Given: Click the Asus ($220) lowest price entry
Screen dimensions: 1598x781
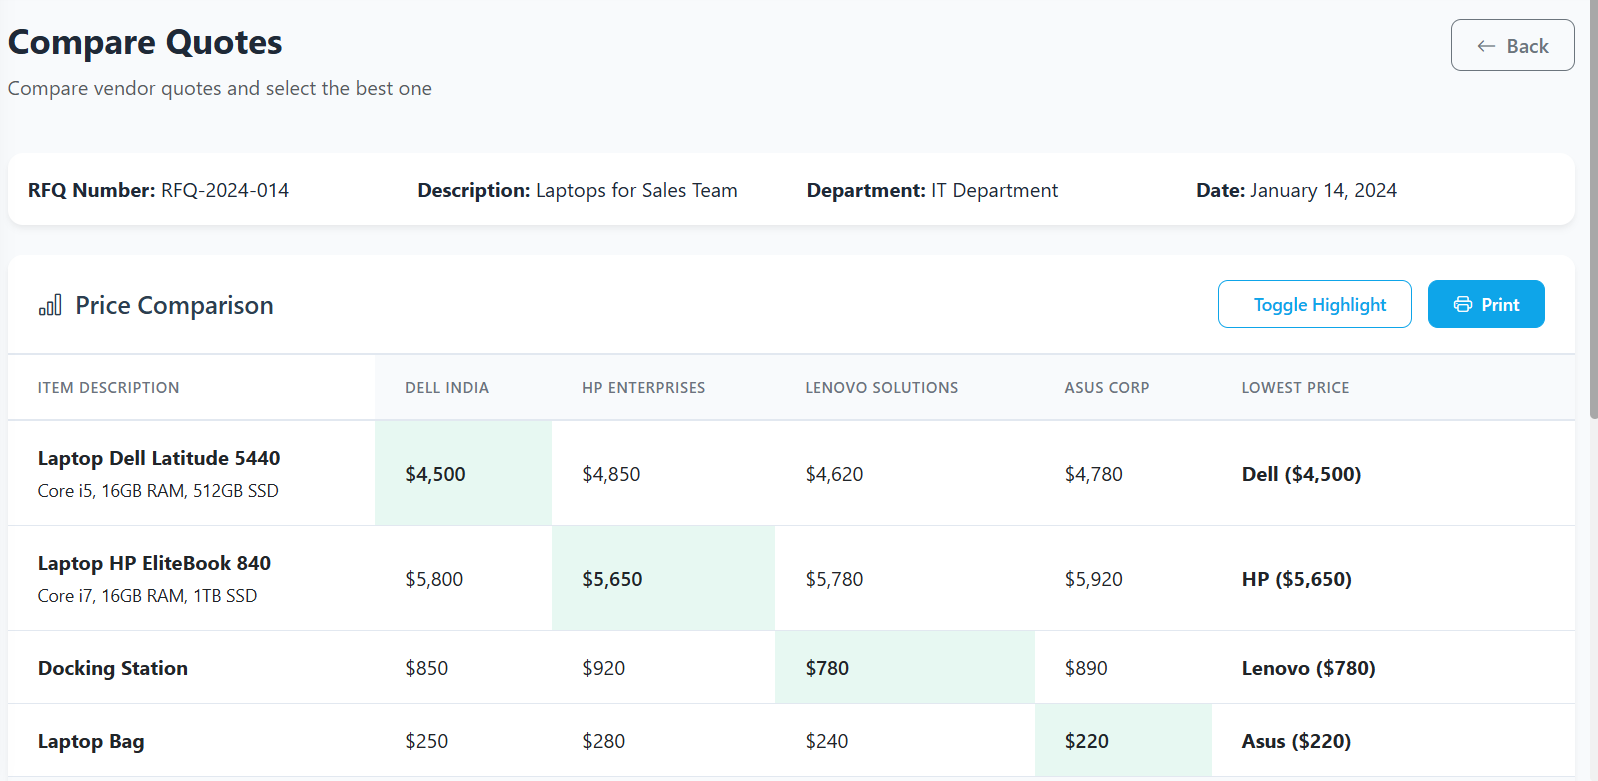Looking at the screenshot, I should click(x=1296, y=741).
